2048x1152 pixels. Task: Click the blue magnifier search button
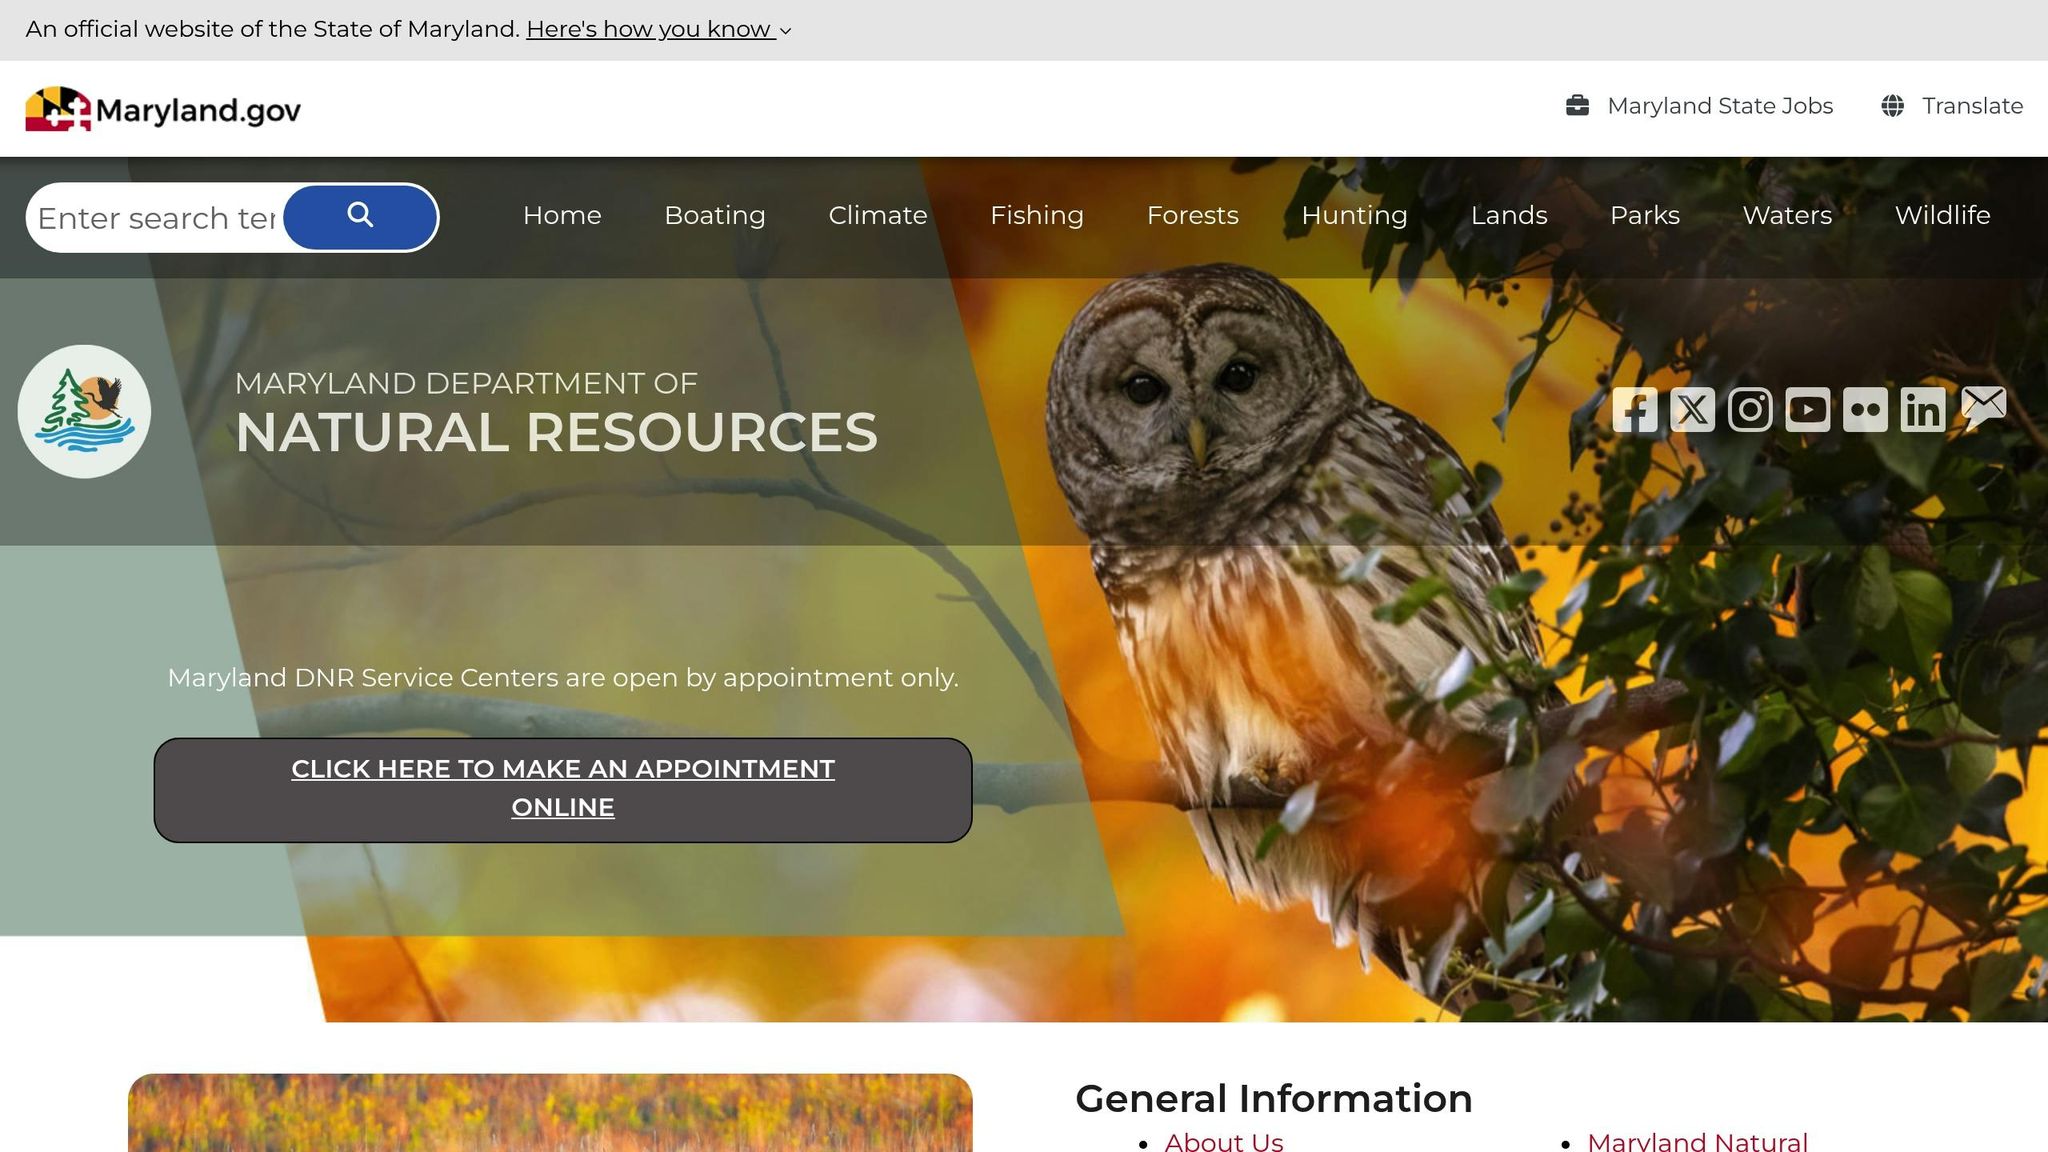(360, 216)
